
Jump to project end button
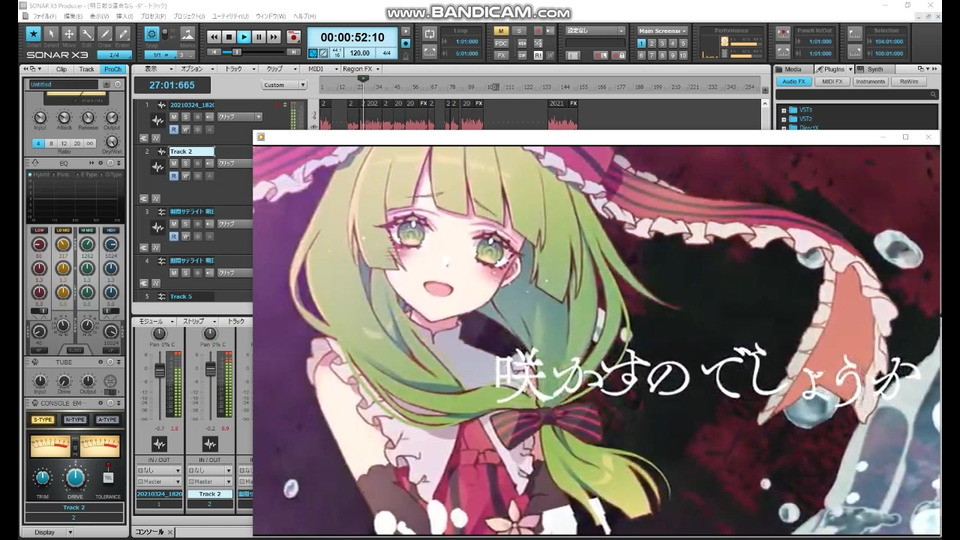point(293,53)
